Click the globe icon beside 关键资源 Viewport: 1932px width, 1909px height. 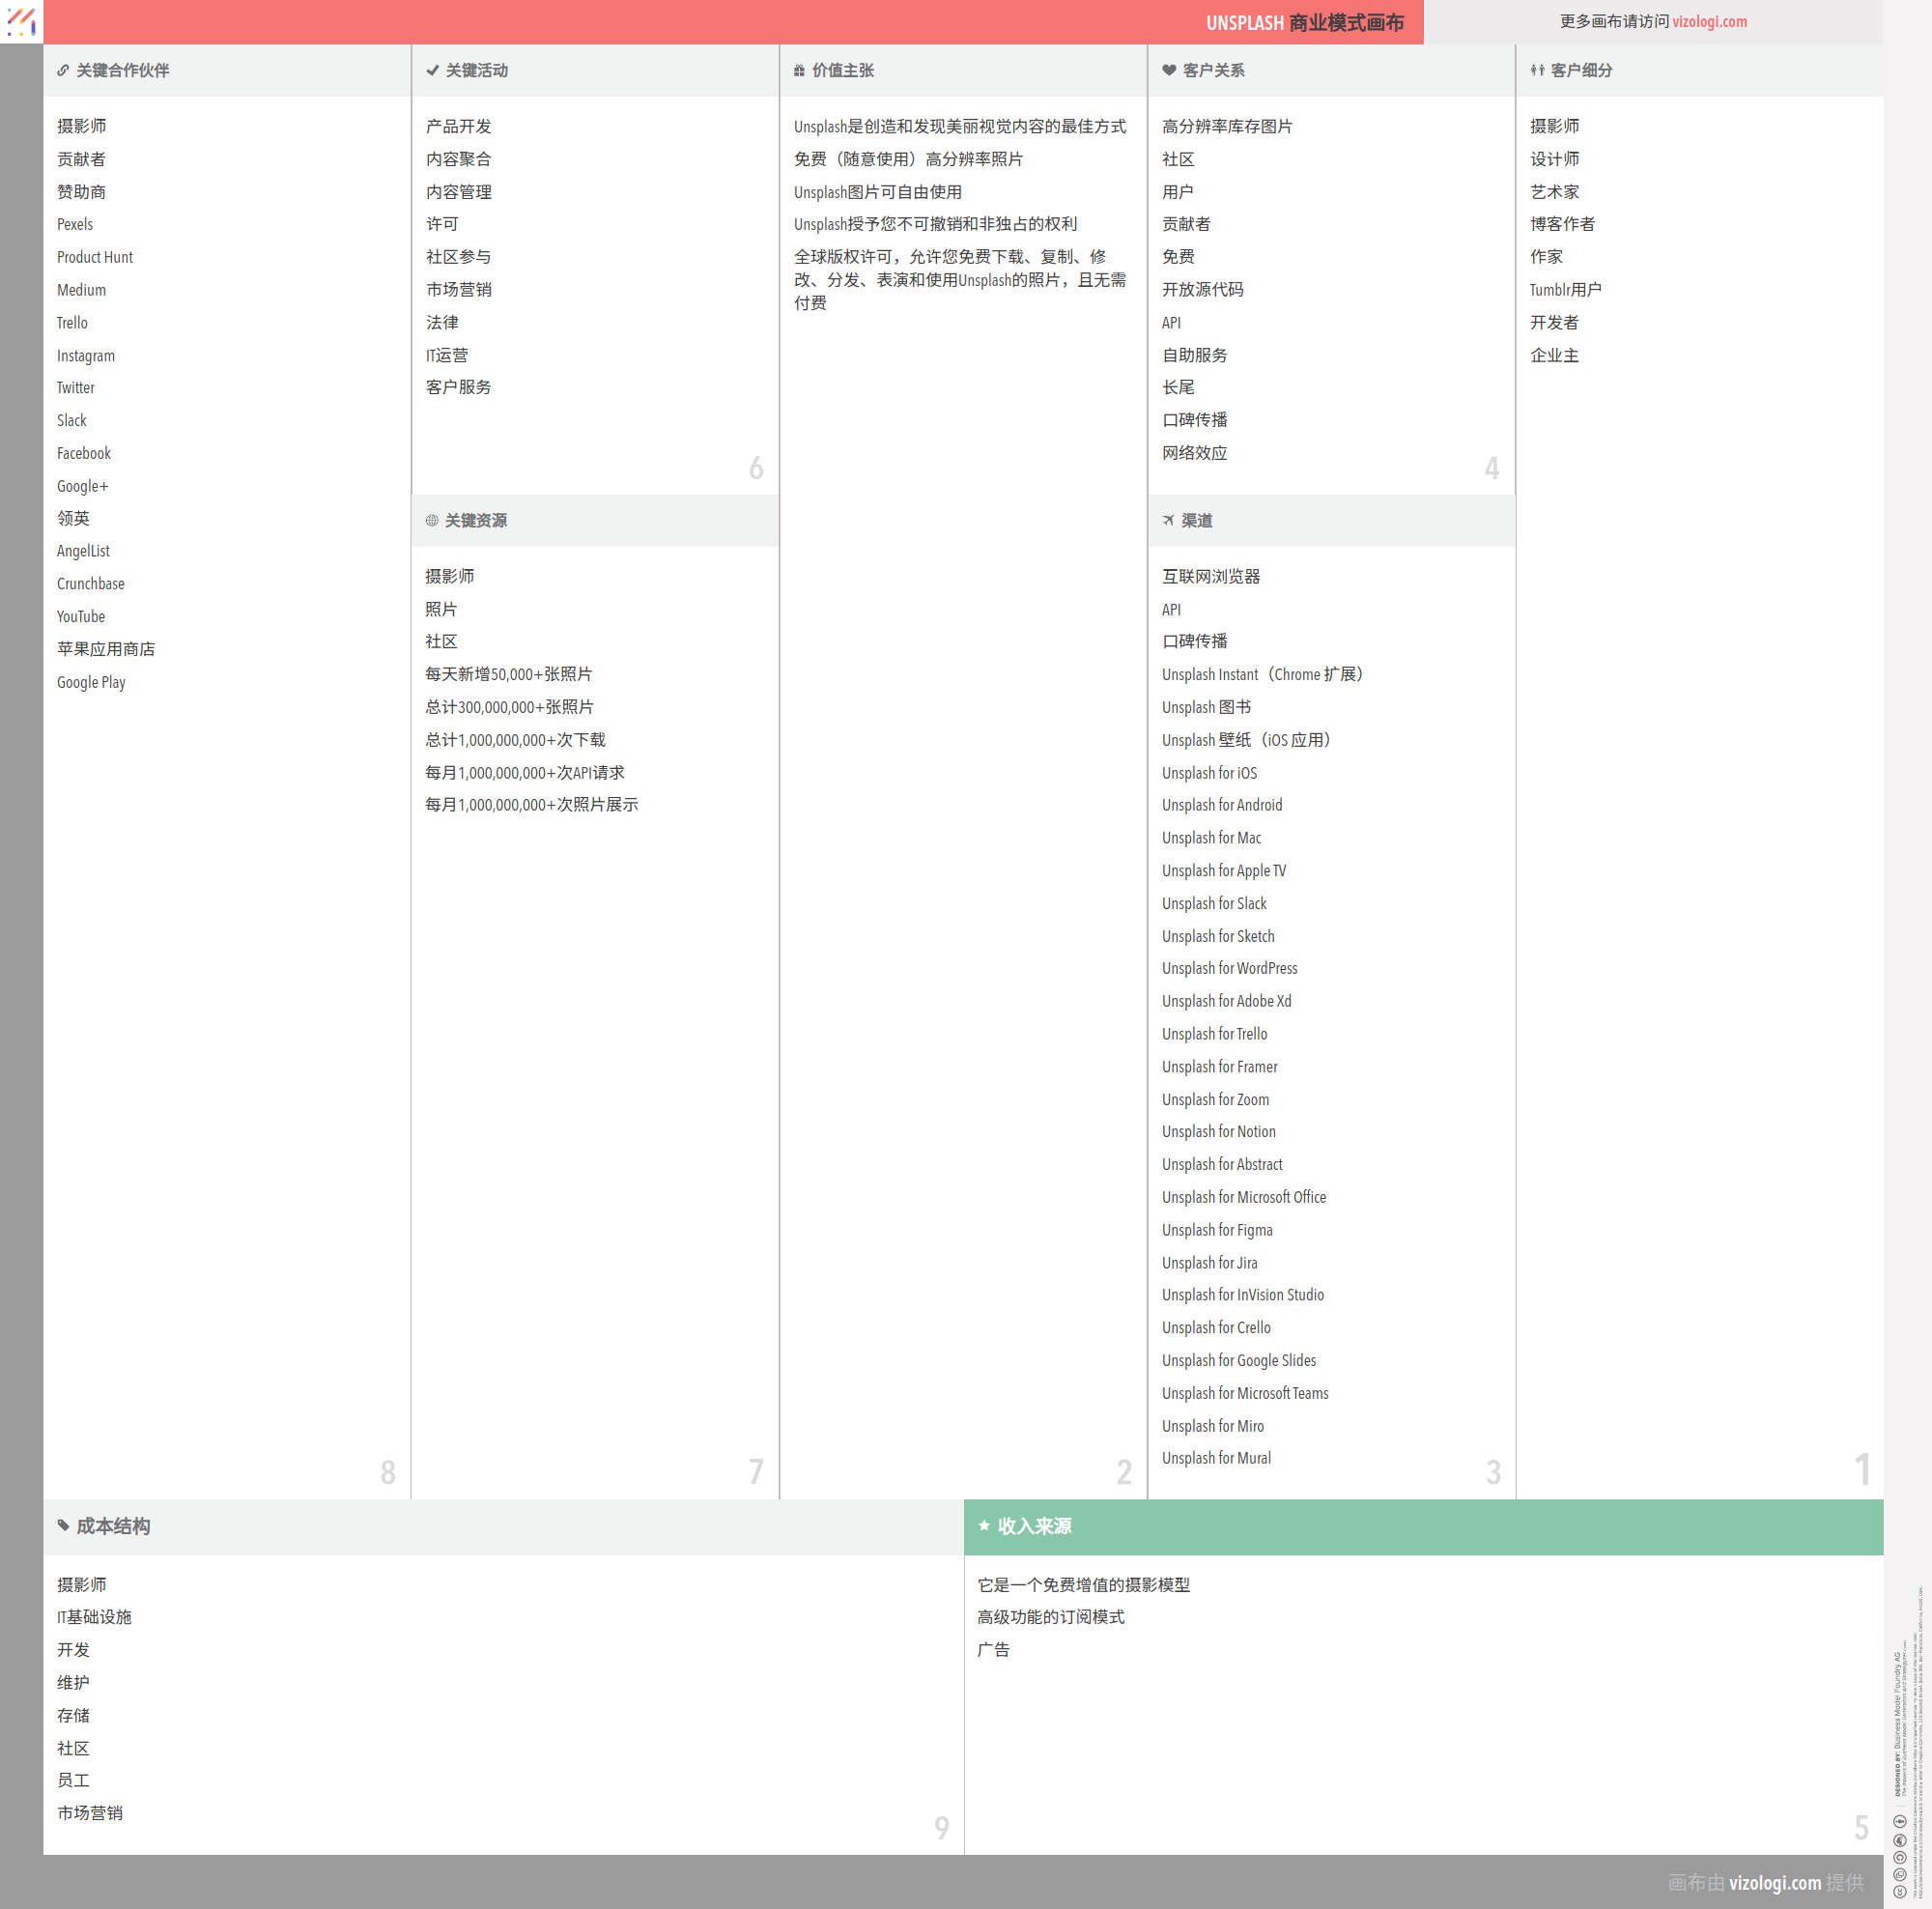coord(432,521)
